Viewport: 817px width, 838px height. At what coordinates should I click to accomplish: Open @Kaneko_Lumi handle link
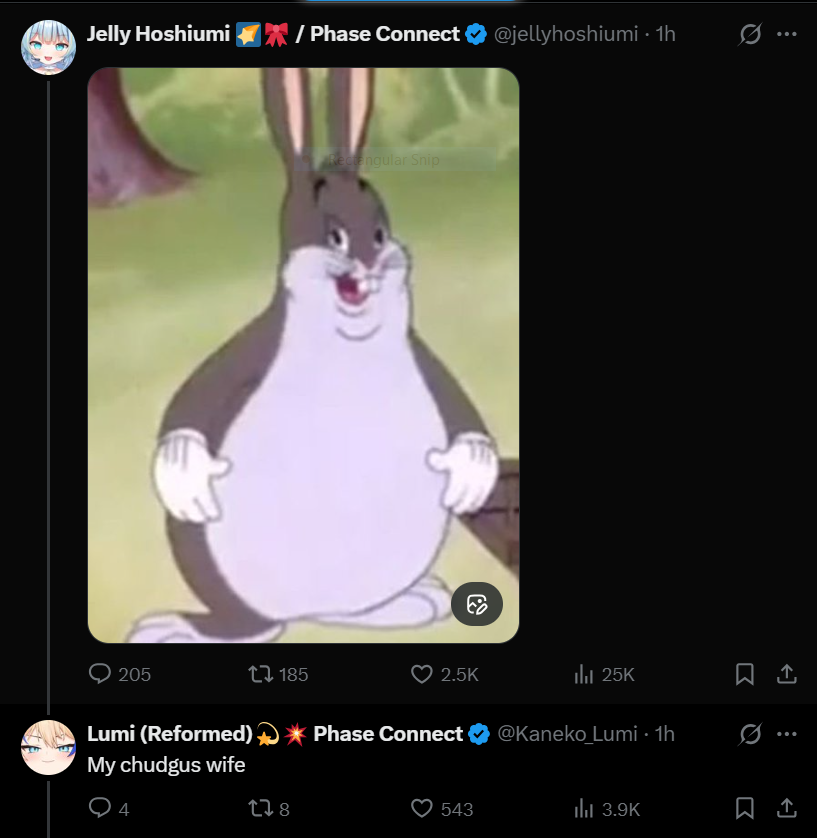click(x=567, y=734)
